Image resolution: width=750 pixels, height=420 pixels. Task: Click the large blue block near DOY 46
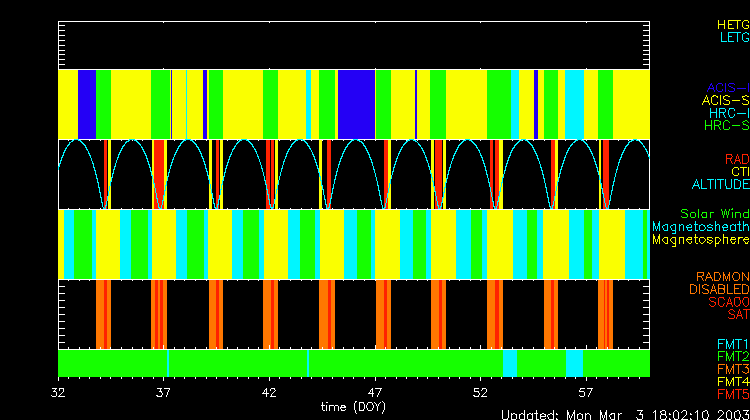coord(356,104)
